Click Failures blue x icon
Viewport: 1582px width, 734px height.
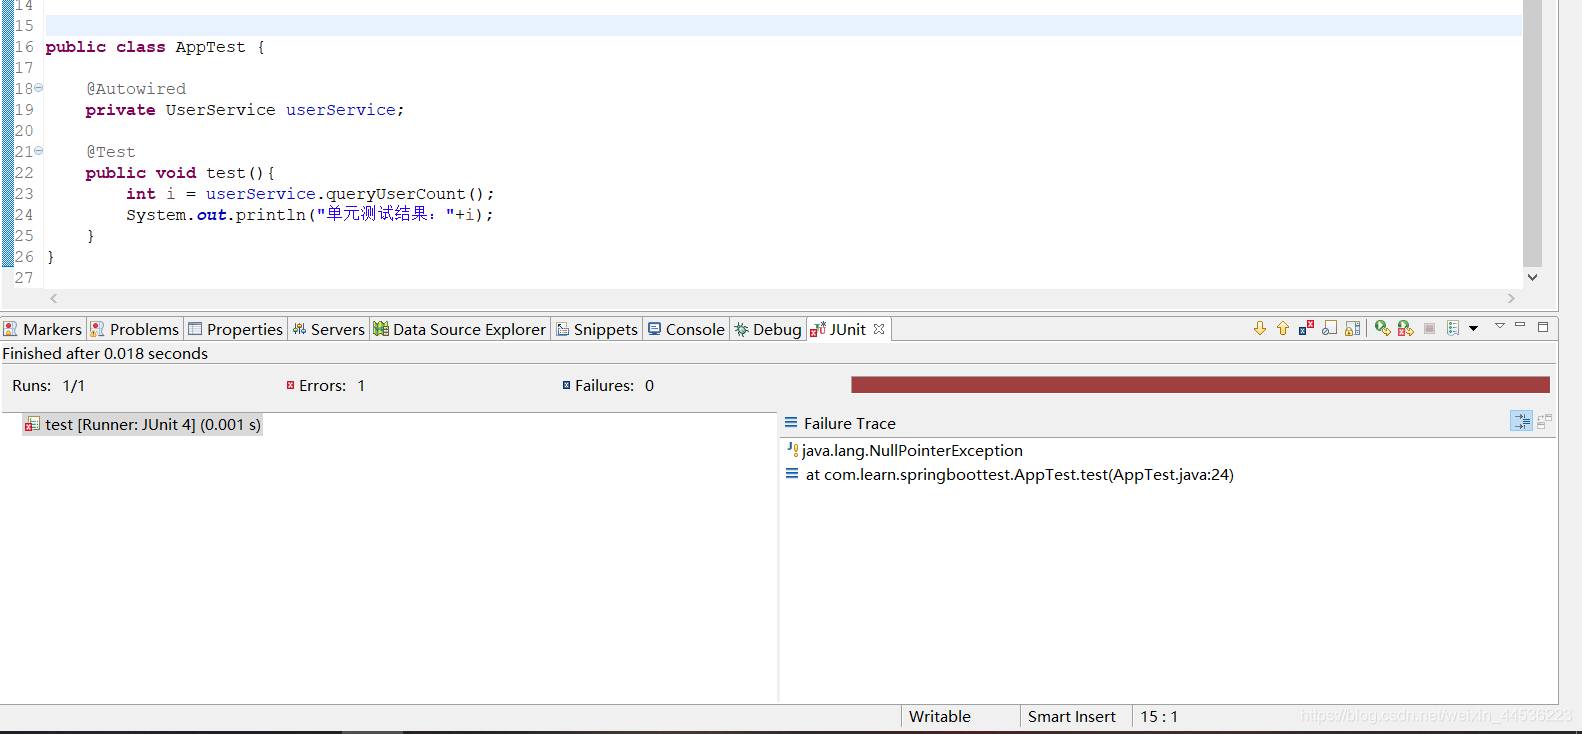point(566,385)
